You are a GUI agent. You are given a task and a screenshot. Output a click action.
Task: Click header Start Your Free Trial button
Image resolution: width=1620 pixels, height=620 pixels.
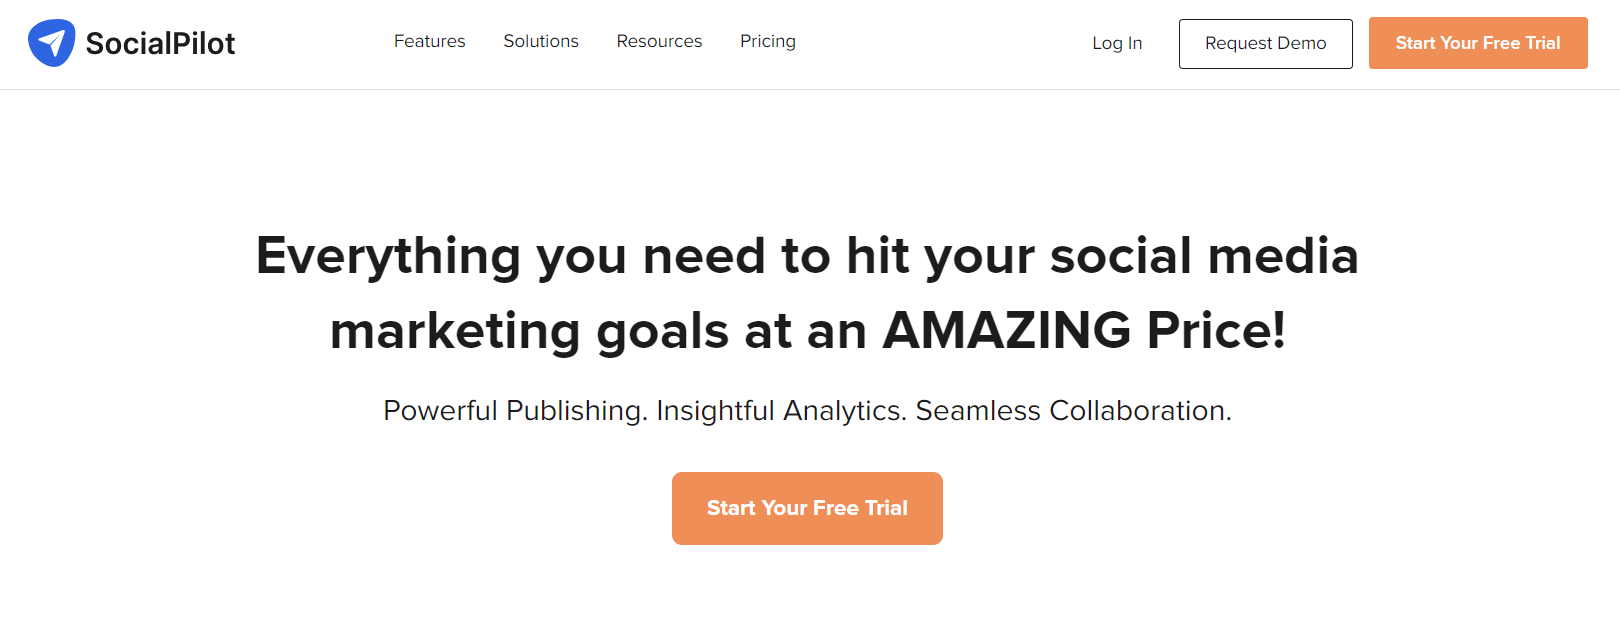click(1478, 43)
